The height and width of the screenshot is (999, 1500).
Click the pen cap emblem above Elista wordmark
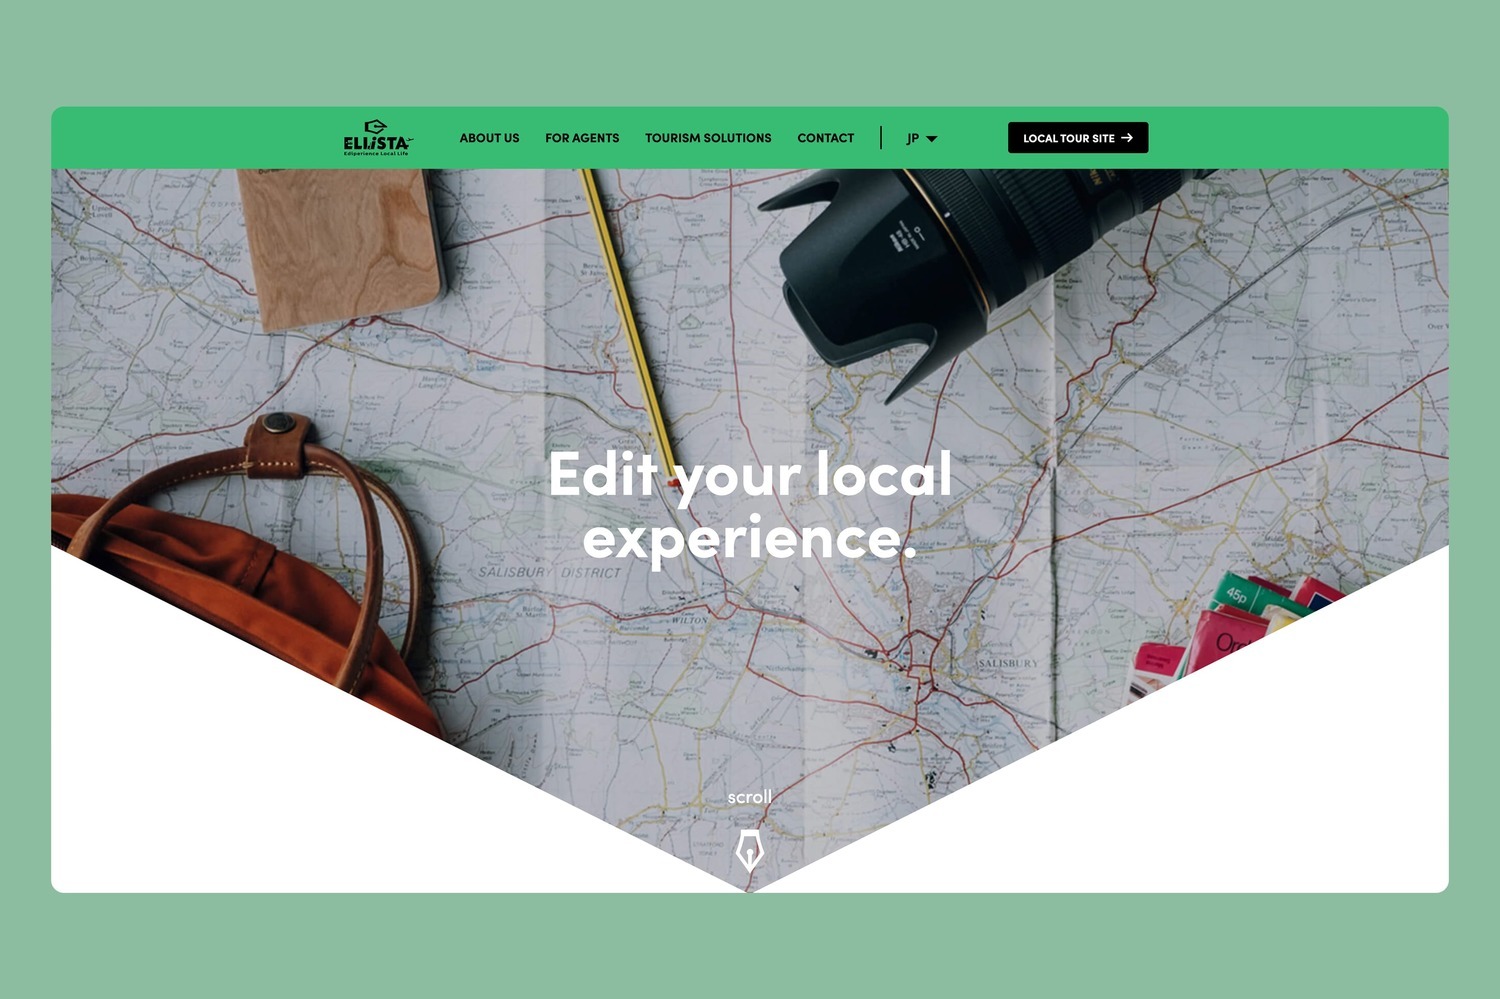pyautogui.click(x=375, y=126)
